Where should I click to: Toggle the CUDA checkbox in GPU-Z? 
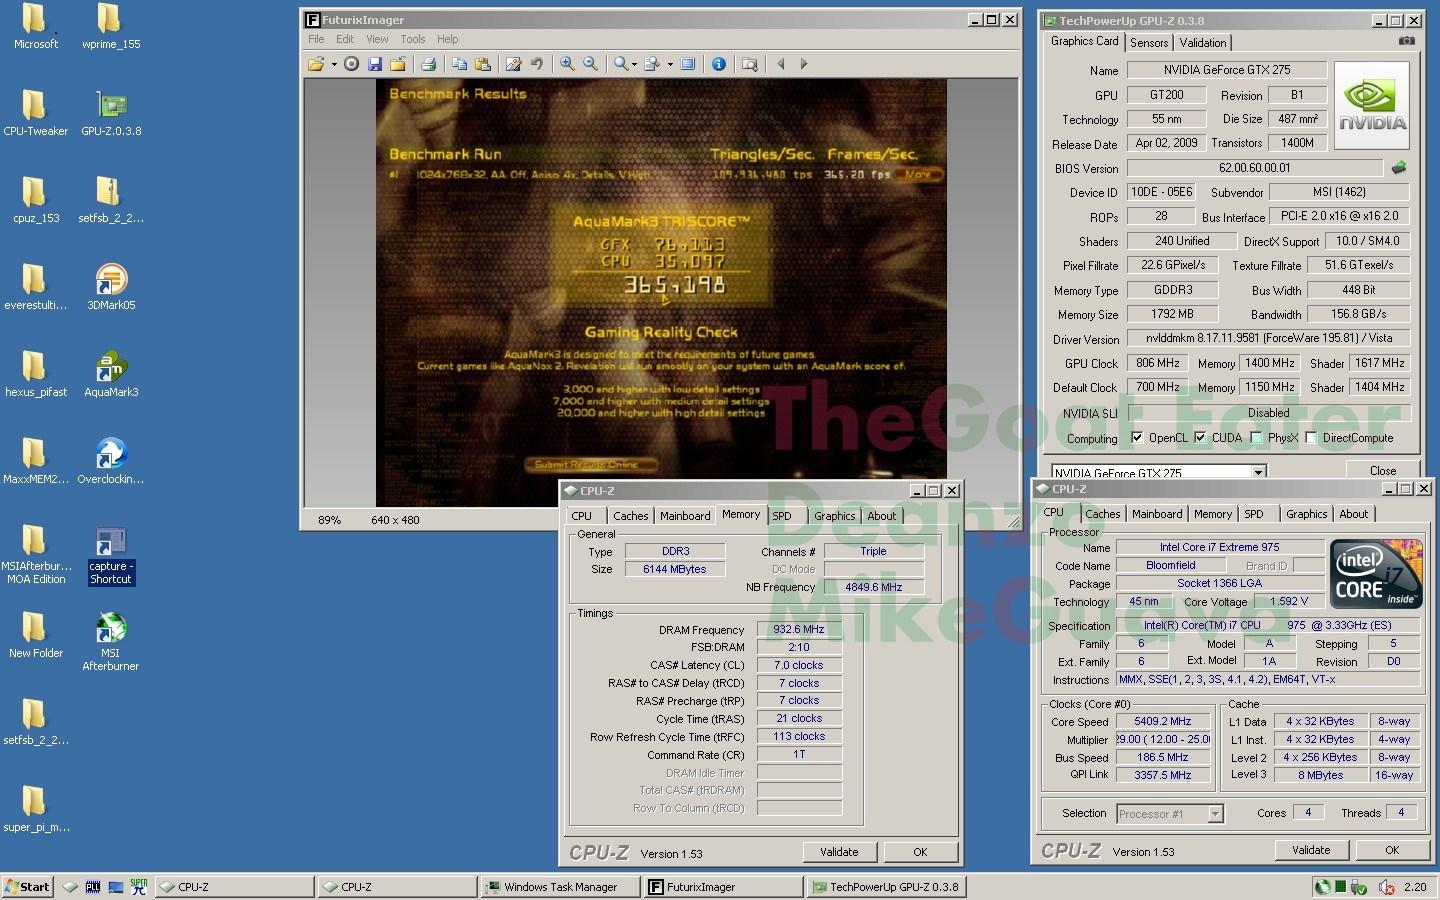1200,438
